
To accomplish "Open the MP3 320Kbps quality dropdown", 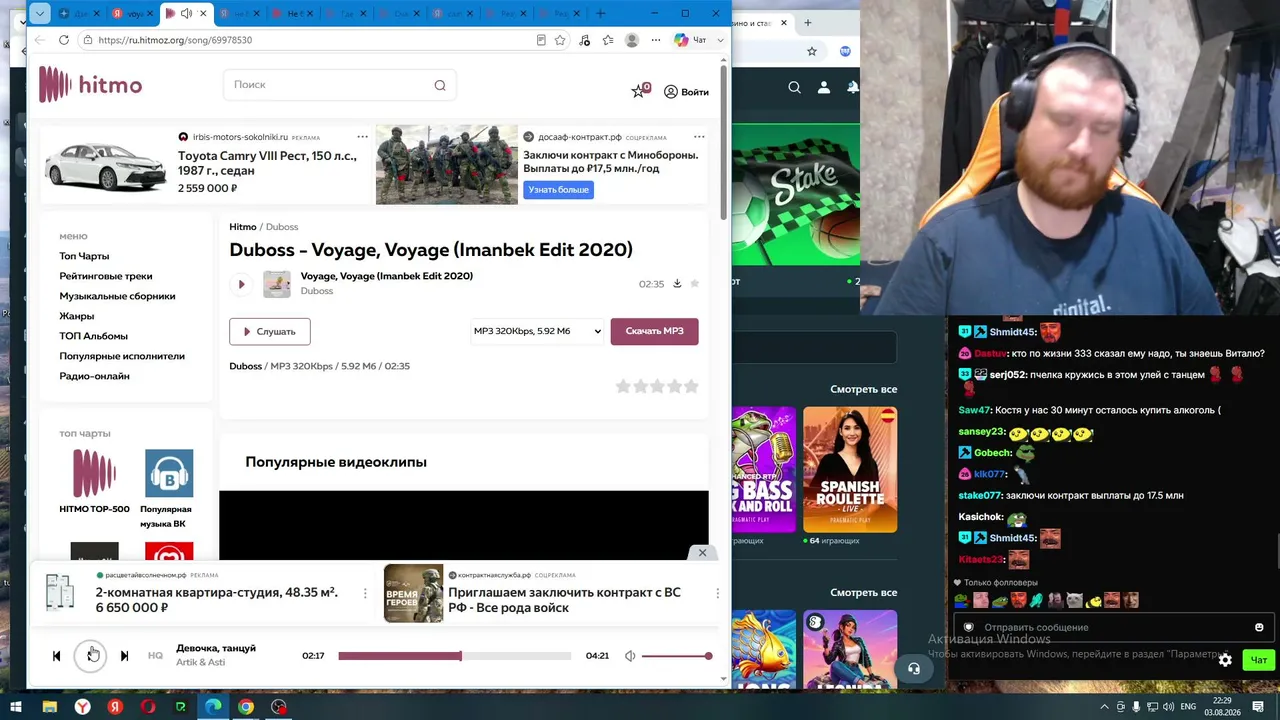I will point(537,331).
